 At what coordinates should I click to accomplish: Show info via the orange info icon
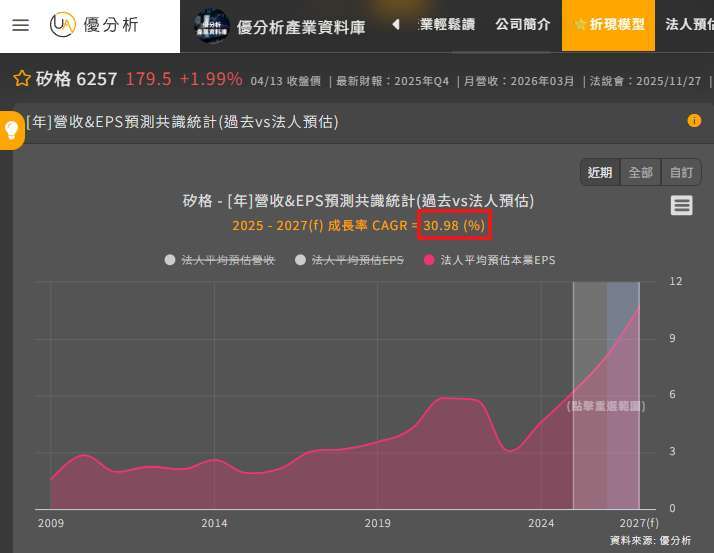[694, 121]
